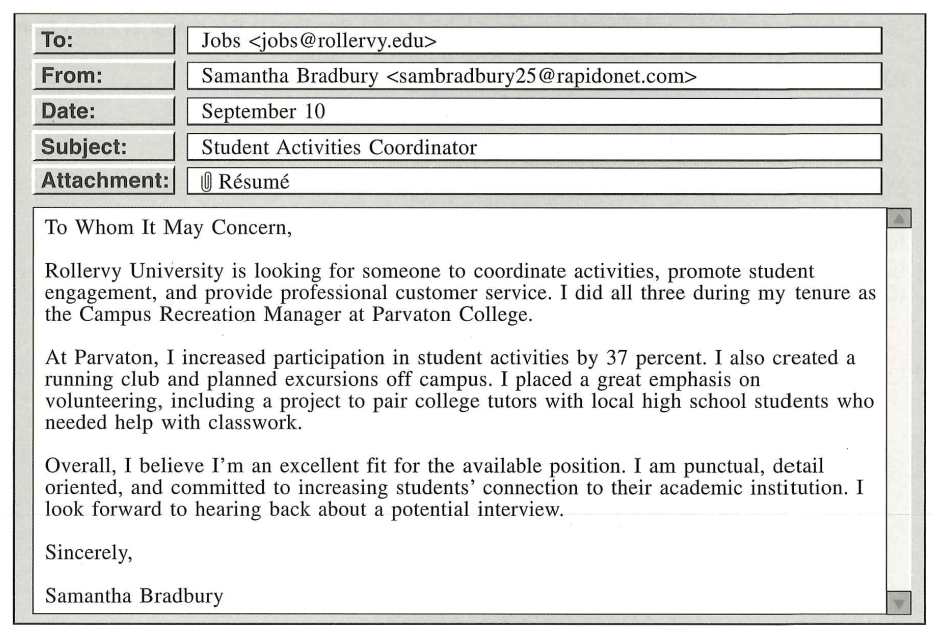940x637 pixels.
Task: Click the scrollbar up arrow
Action: coord(899,218)
